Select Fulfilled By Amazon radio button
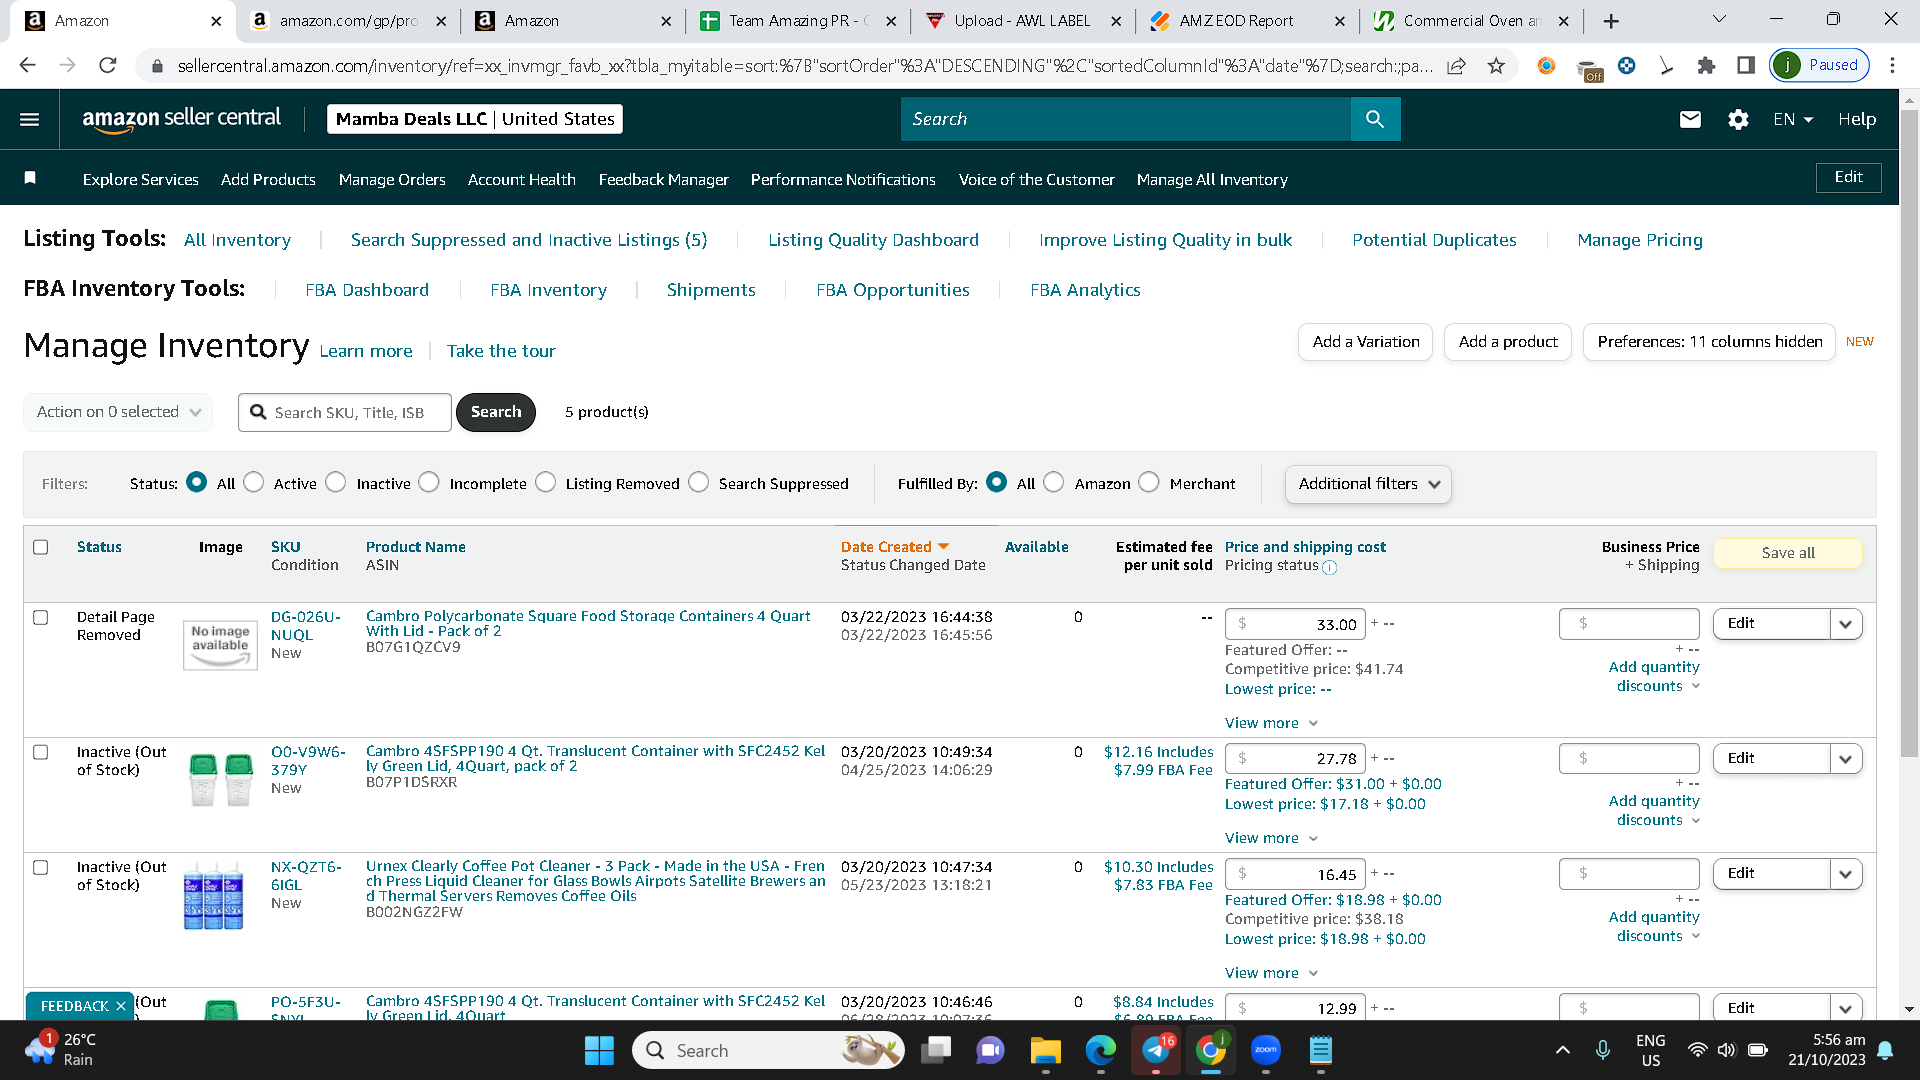This screenshot has height=1080, width=1920. pos(1054,483)
